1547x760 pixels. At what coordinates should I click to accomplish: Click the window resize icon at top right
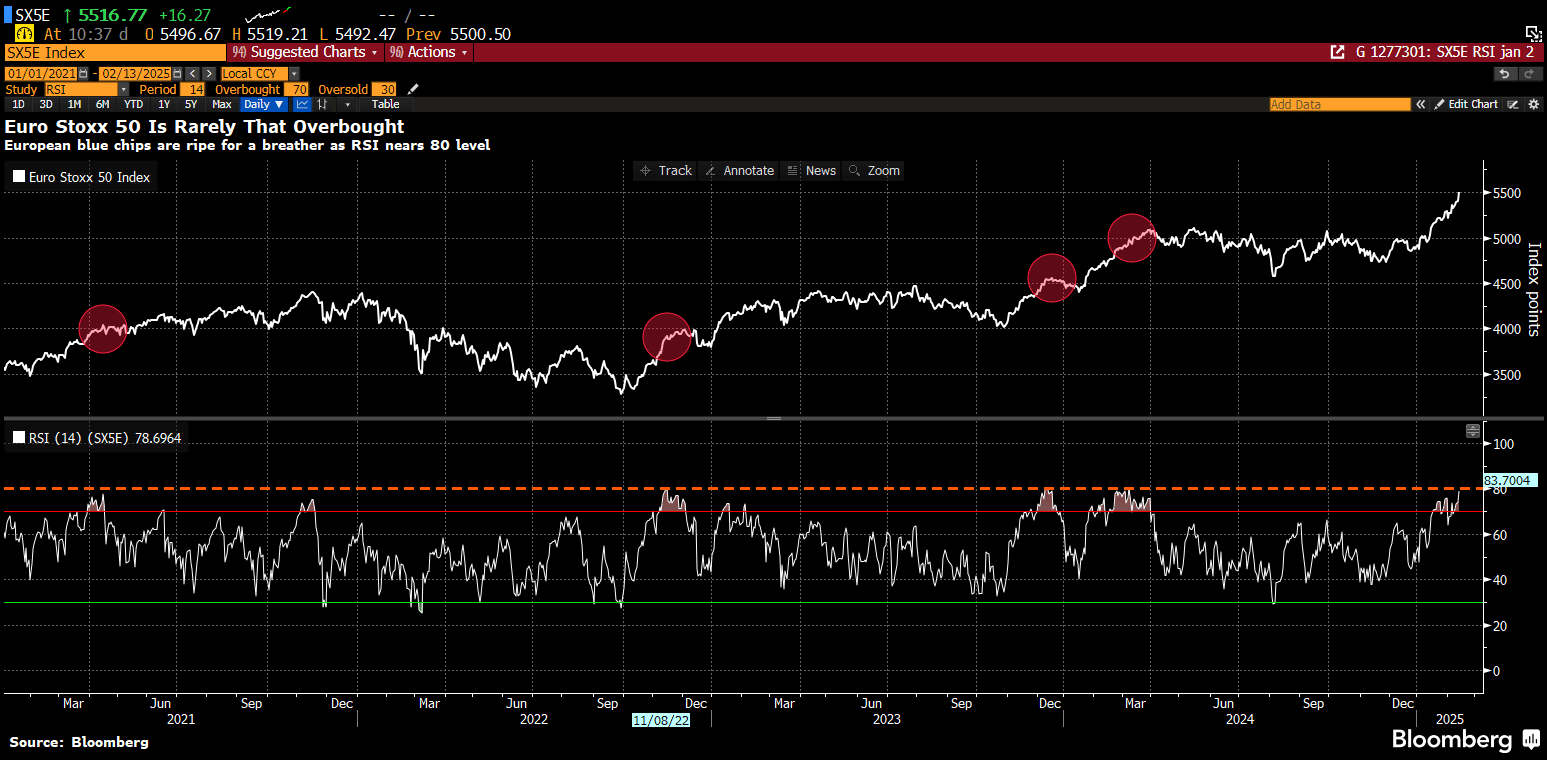tap(1534, 34)
